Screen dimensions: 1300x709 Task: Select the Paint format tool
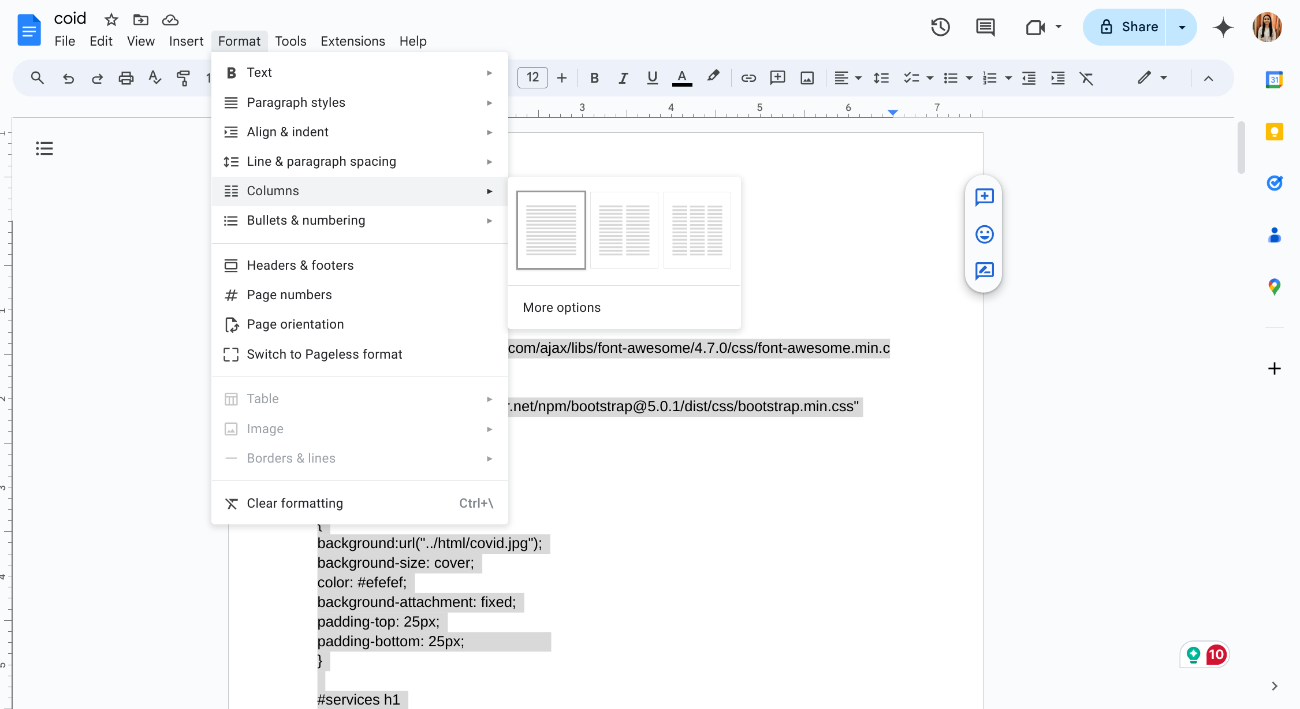click(x=184, y=77)
